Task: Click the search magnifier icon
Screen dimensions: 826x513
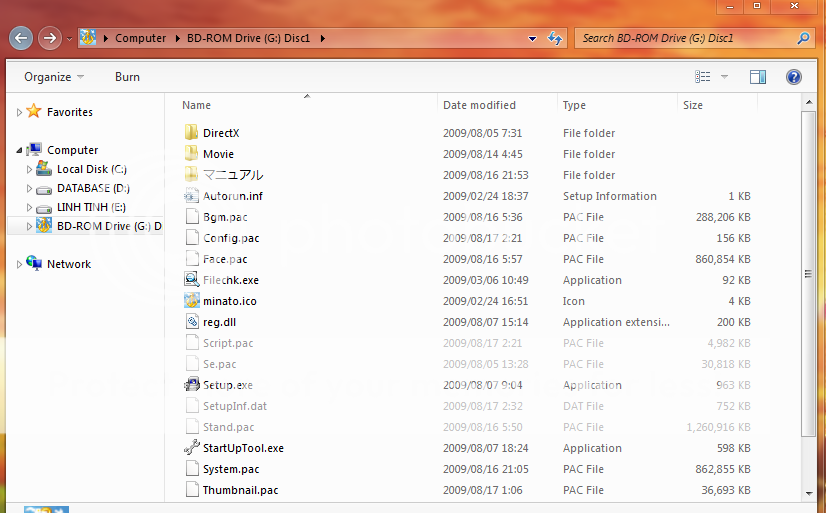Action: click(803, 39)
